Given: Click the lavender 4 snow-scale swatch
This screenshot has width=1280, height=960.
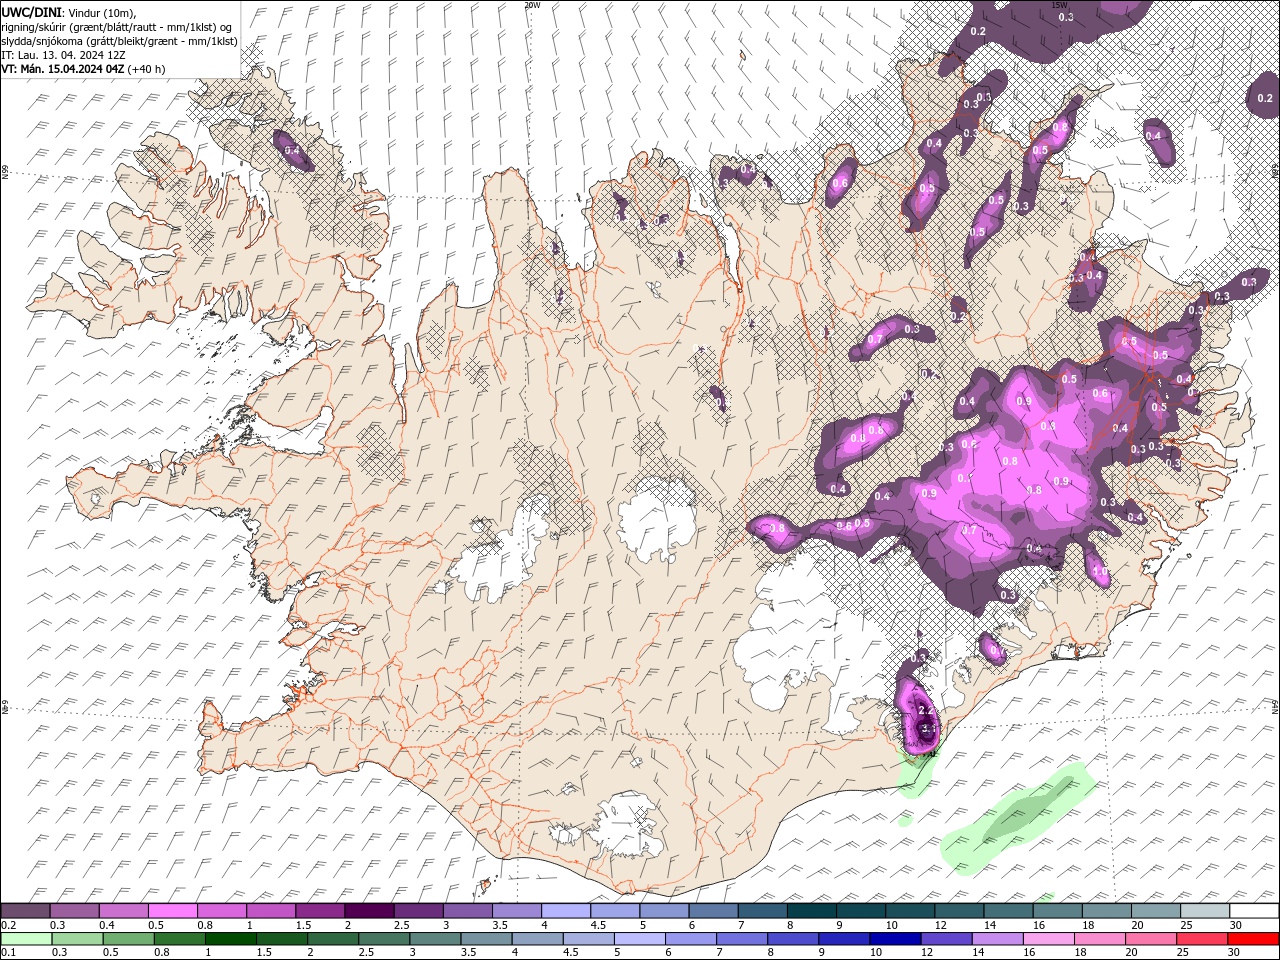Looking at the screenshot, I should point(564,911).
